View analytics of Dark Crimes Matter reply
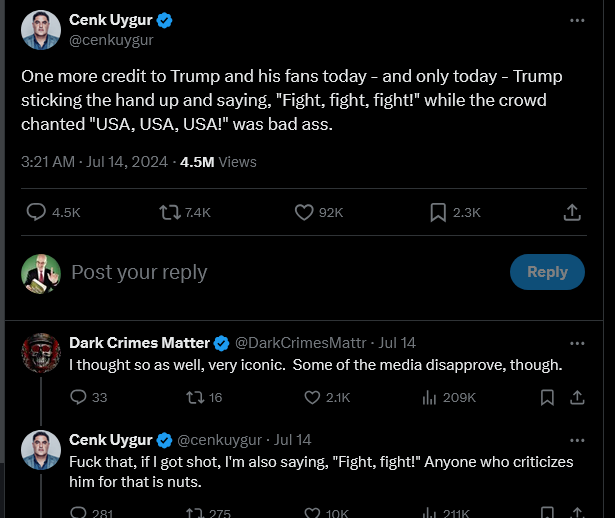This screenshot has width=615, height=518. click(x=430, y=398)
